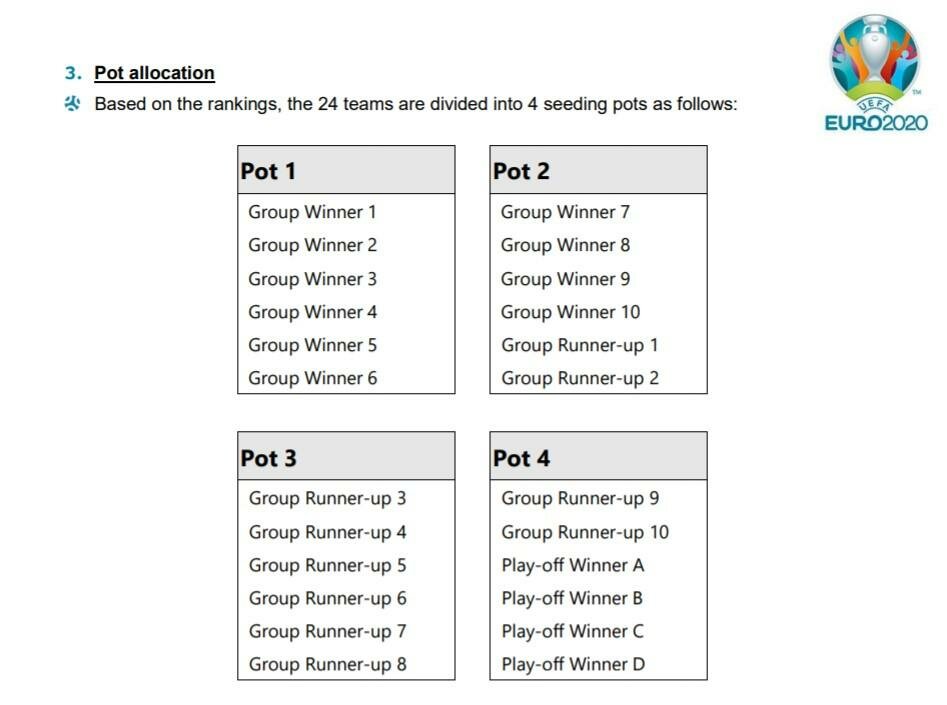
Task: Click Group Winner 1 entry
Action: tap(312, 212)
